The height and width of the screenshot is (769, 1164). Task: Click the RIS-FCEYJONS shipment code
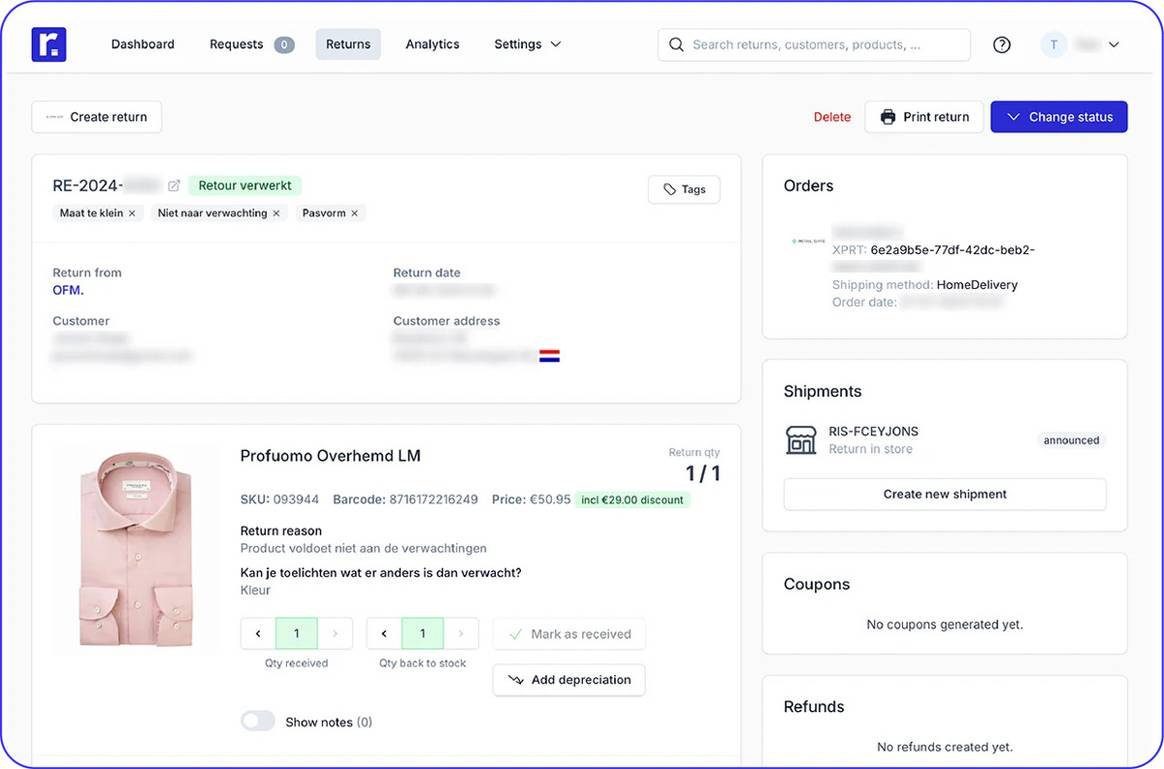coord(874,431)
